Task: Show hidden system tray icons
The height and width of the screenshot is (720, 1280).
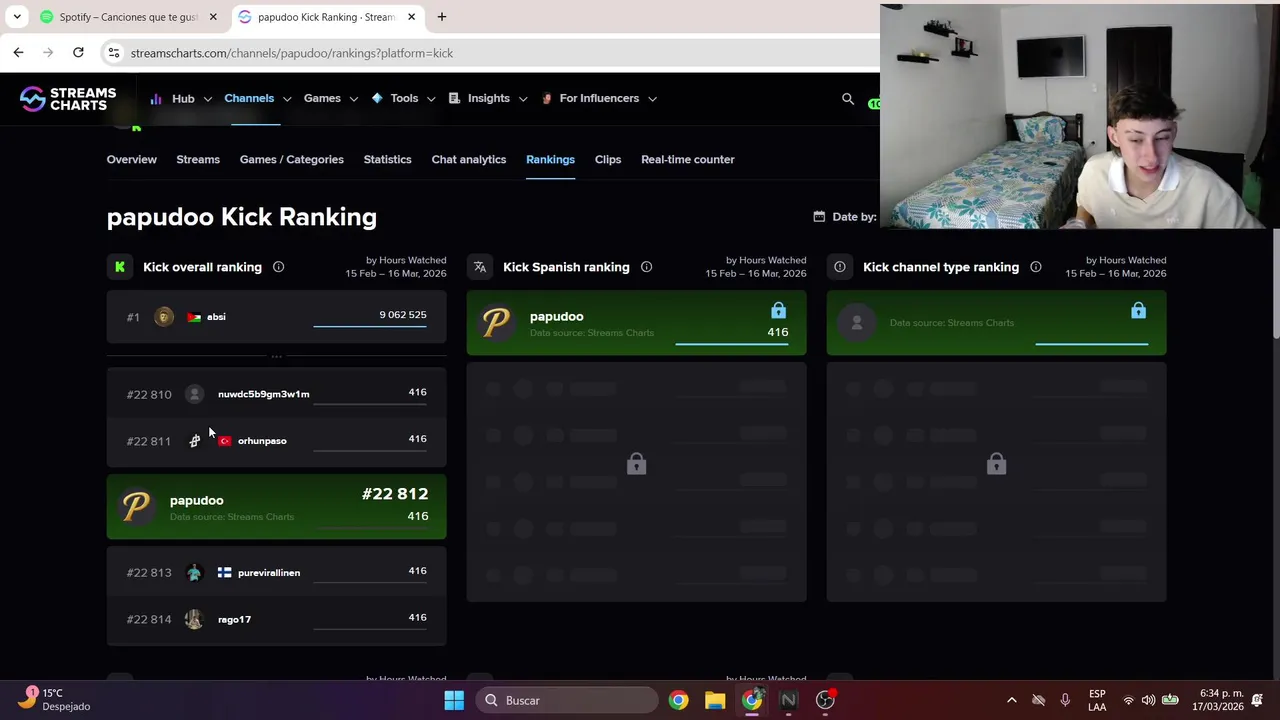Action: pyautogui.click(x=1011, y=700)
